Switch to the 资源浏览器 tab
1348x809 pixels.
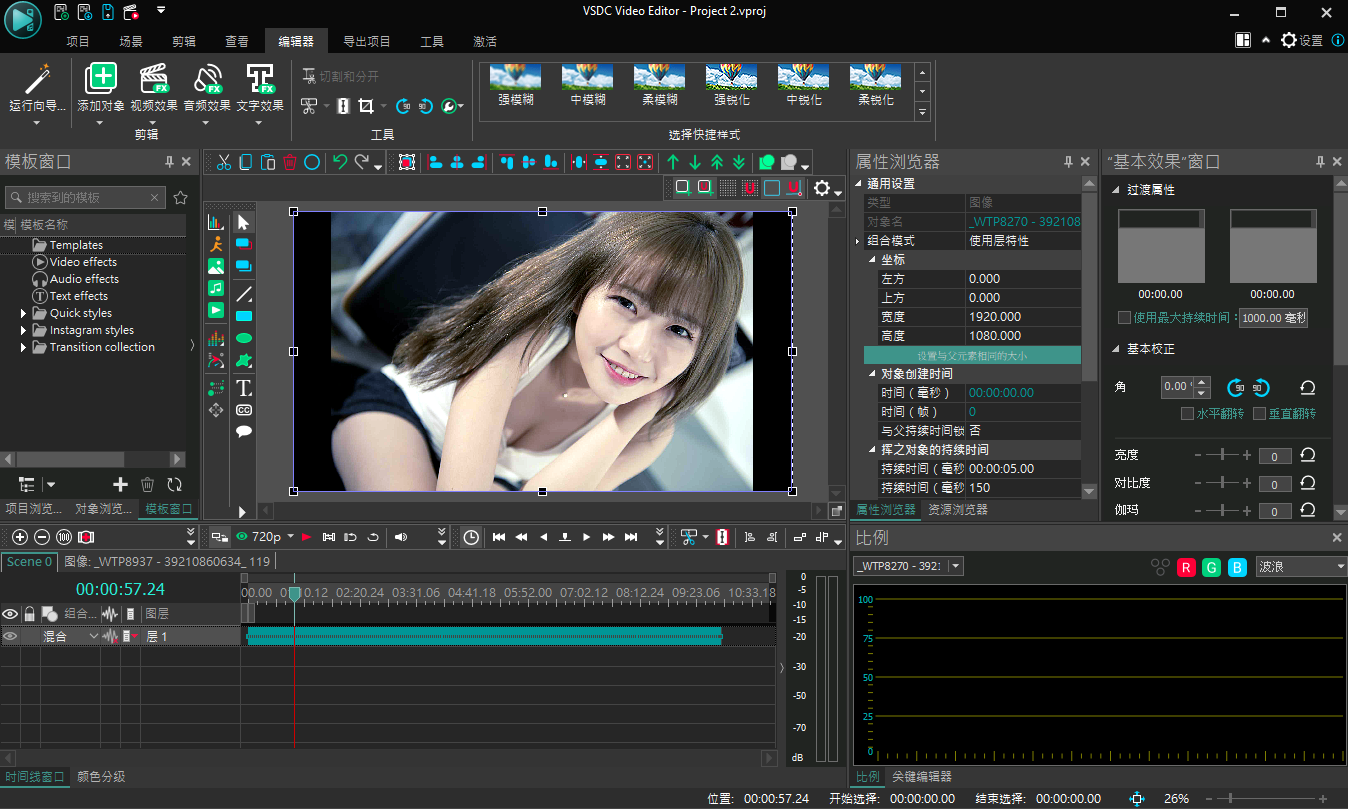click(957, 510)
